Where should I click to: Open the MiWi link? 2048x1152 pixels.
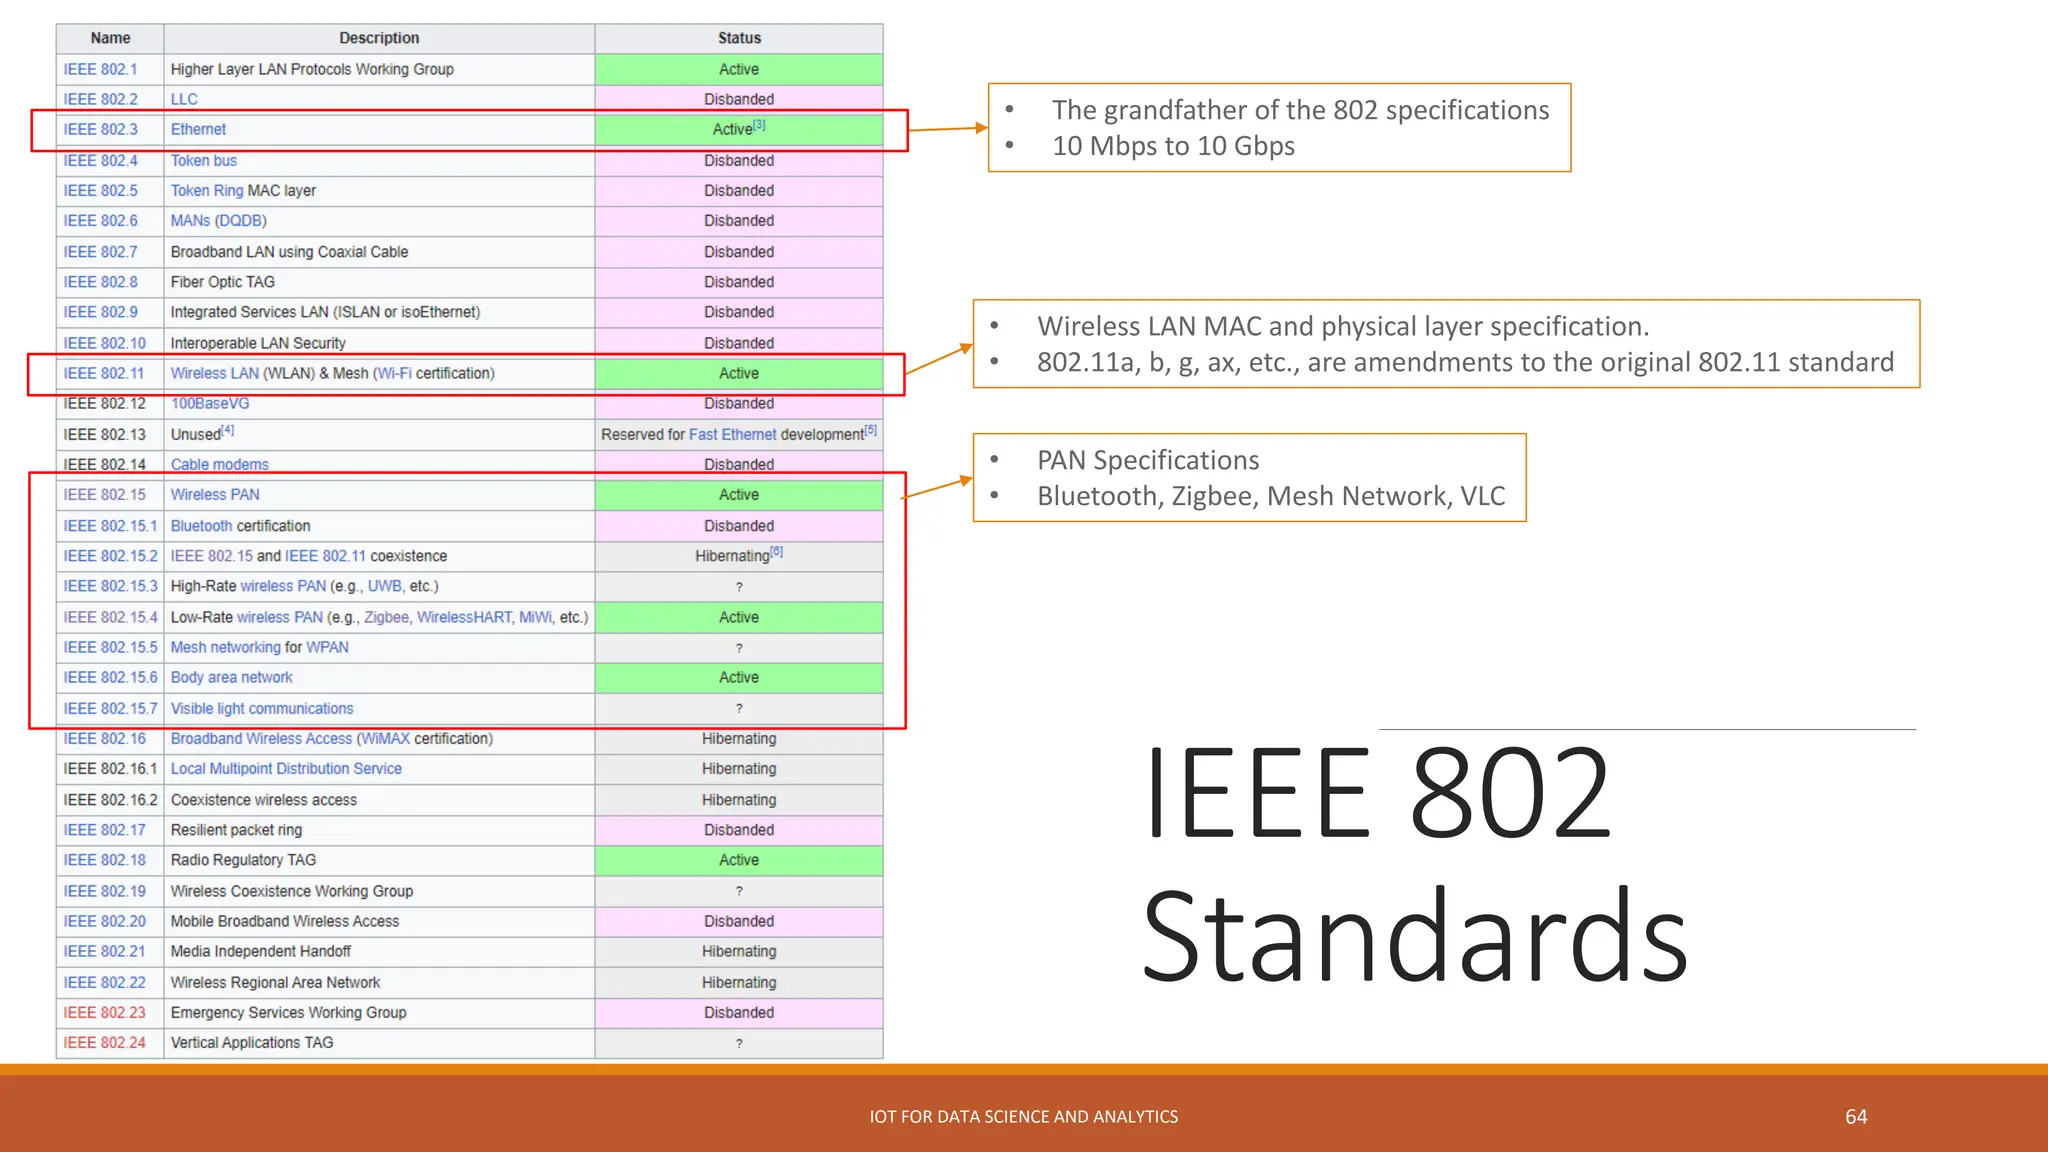[535, 617]
